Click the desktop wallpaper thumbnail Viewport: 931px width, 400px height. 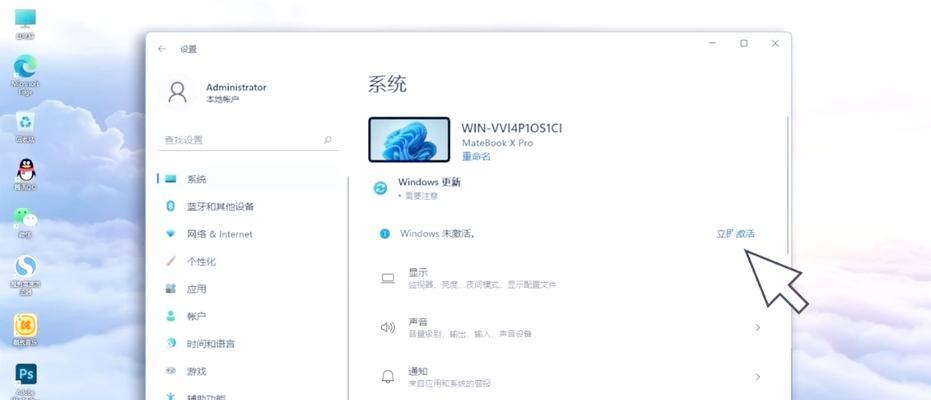[x=409, y=139]
